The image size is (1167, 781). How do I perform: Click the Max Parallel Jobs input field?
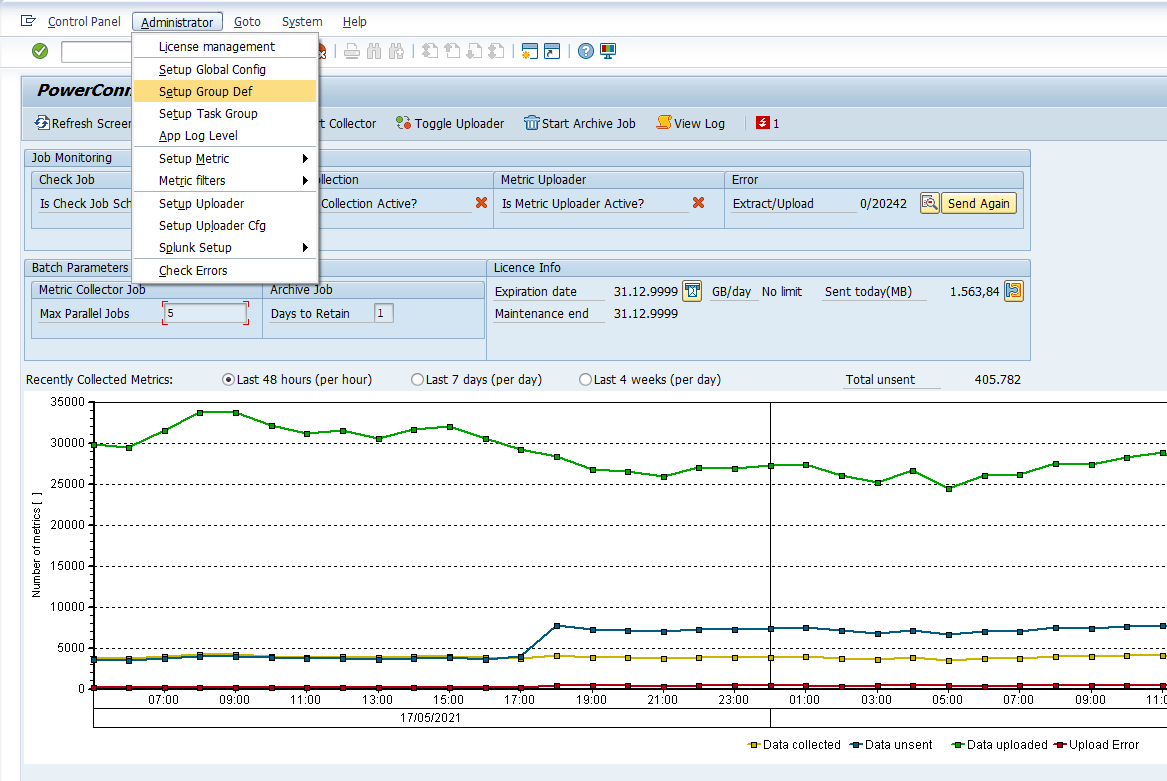point(205,313)
